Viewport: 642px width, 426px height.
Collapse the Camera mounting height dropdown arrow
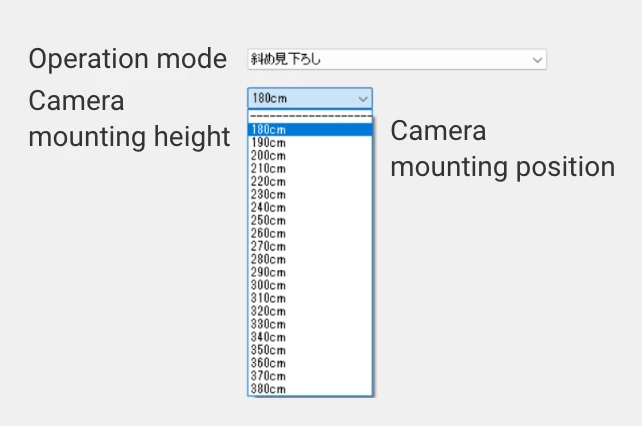pos(362,98)
